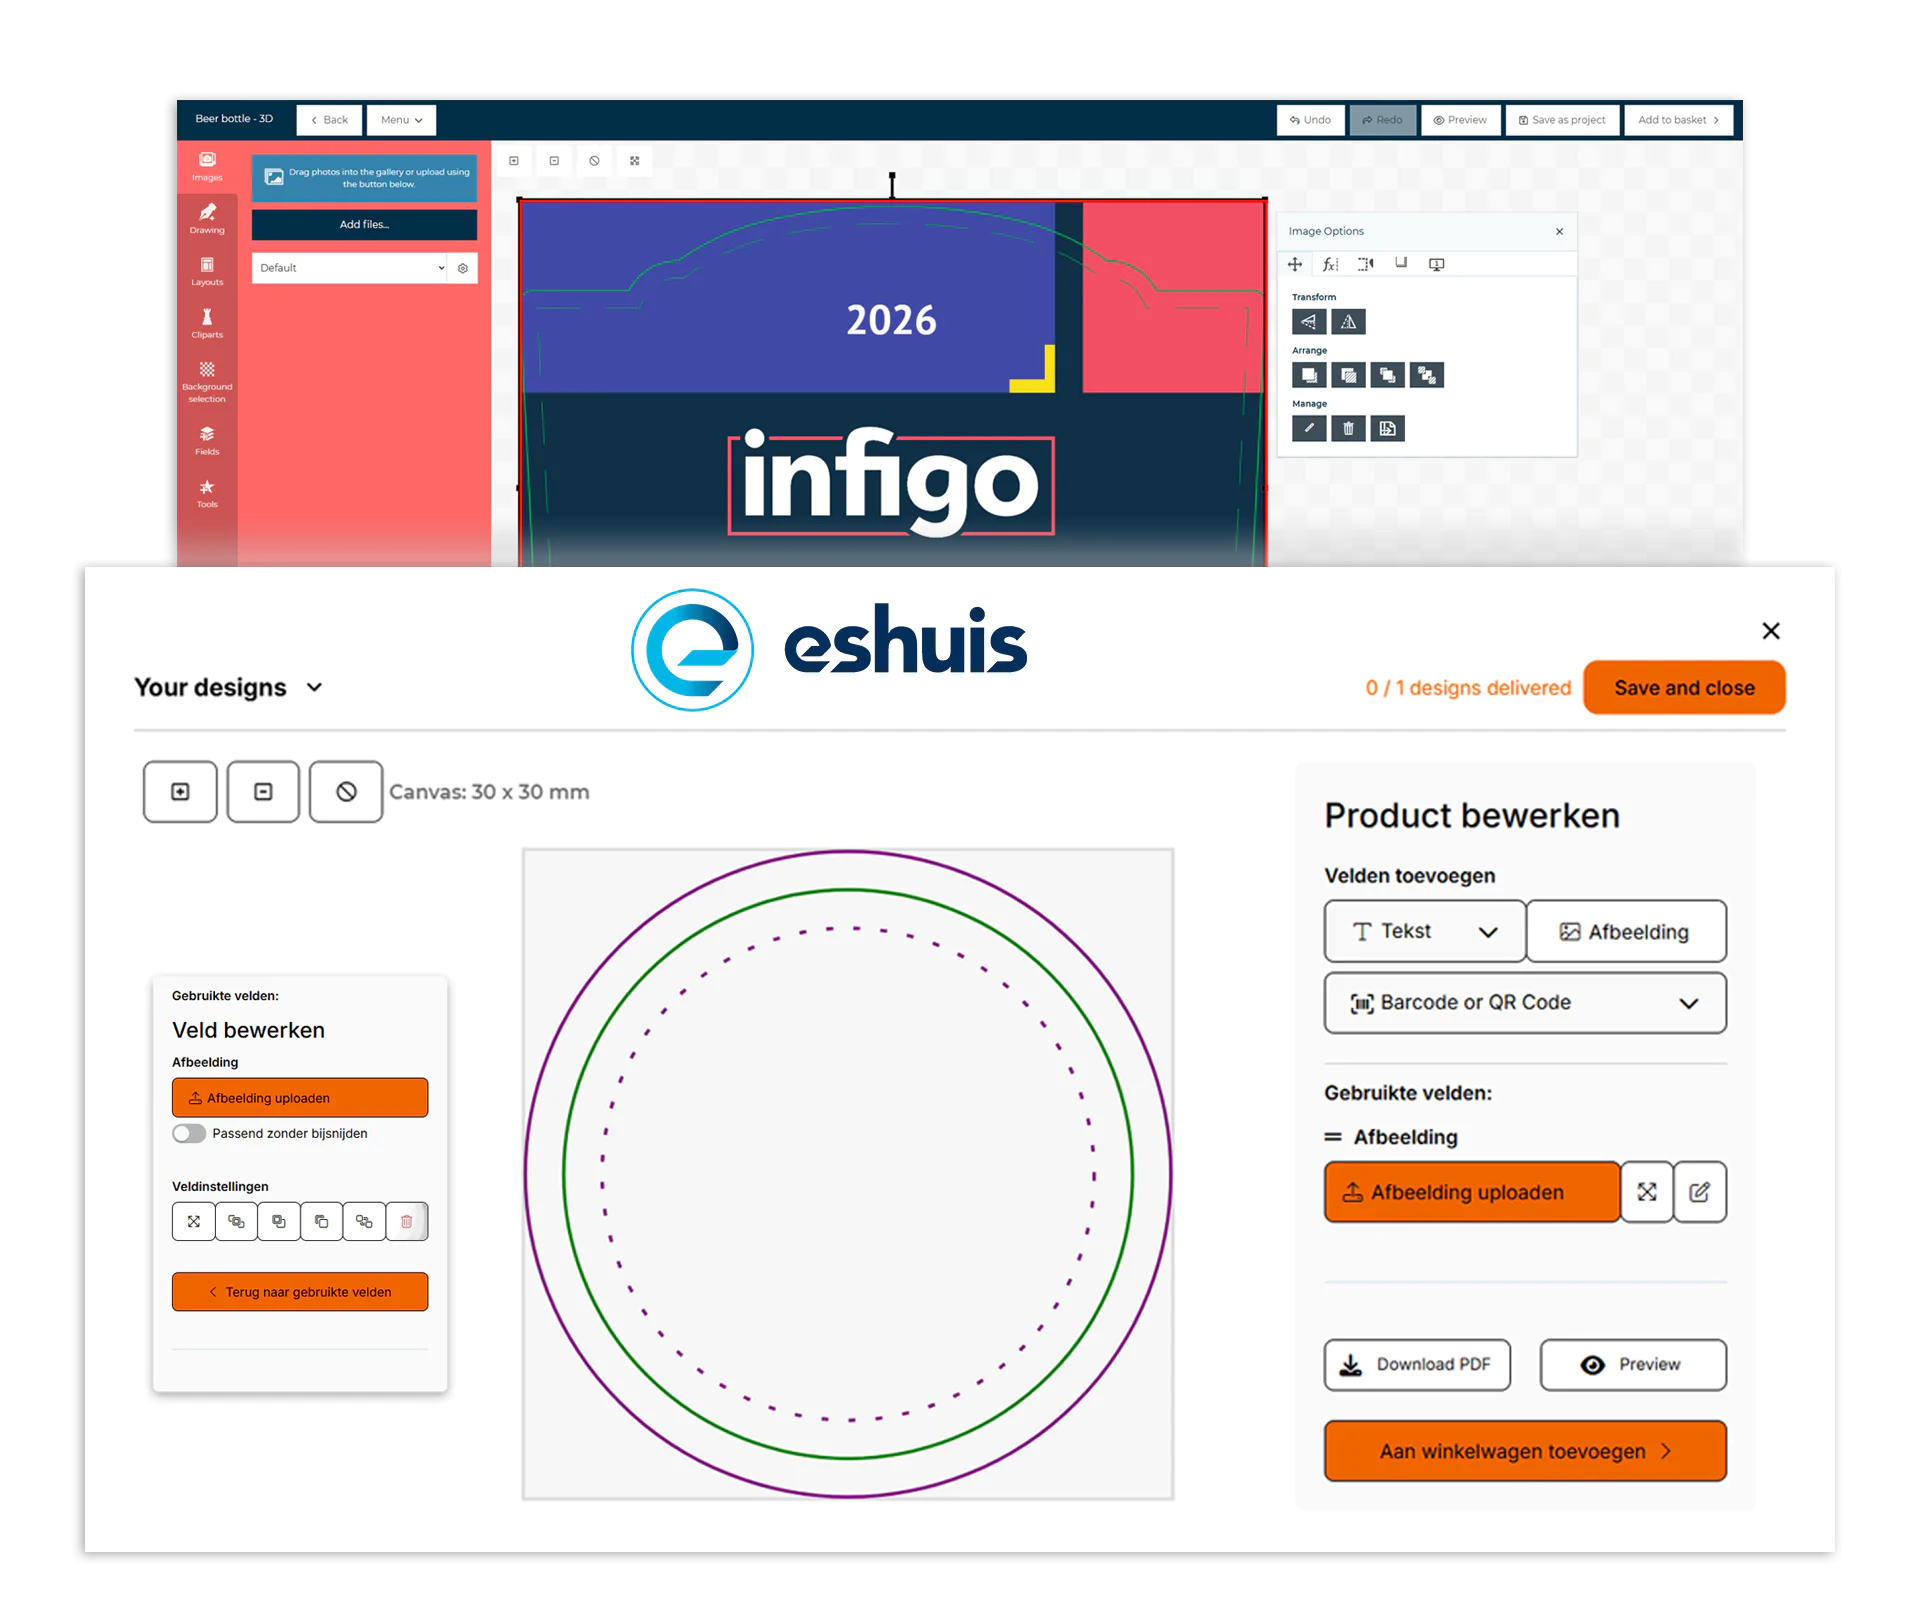Image resolution: width=1920 pixels, height=1622 pixels.
Task: Click the replace image icon under Manage
Action: point(1387,428)
